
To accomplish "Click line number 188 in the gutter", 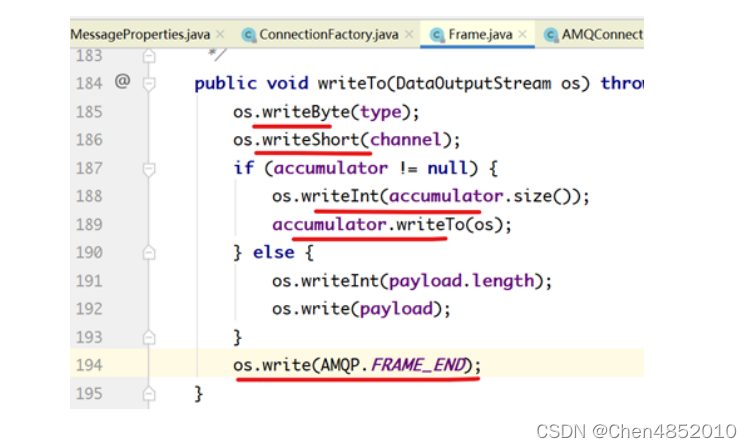I will [89, 196].
